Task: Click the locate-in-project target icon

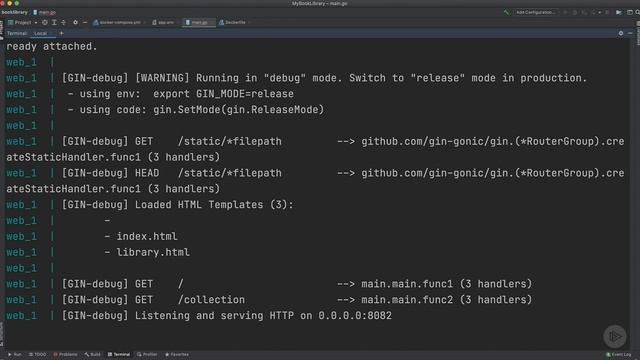Action: (45, 22)
